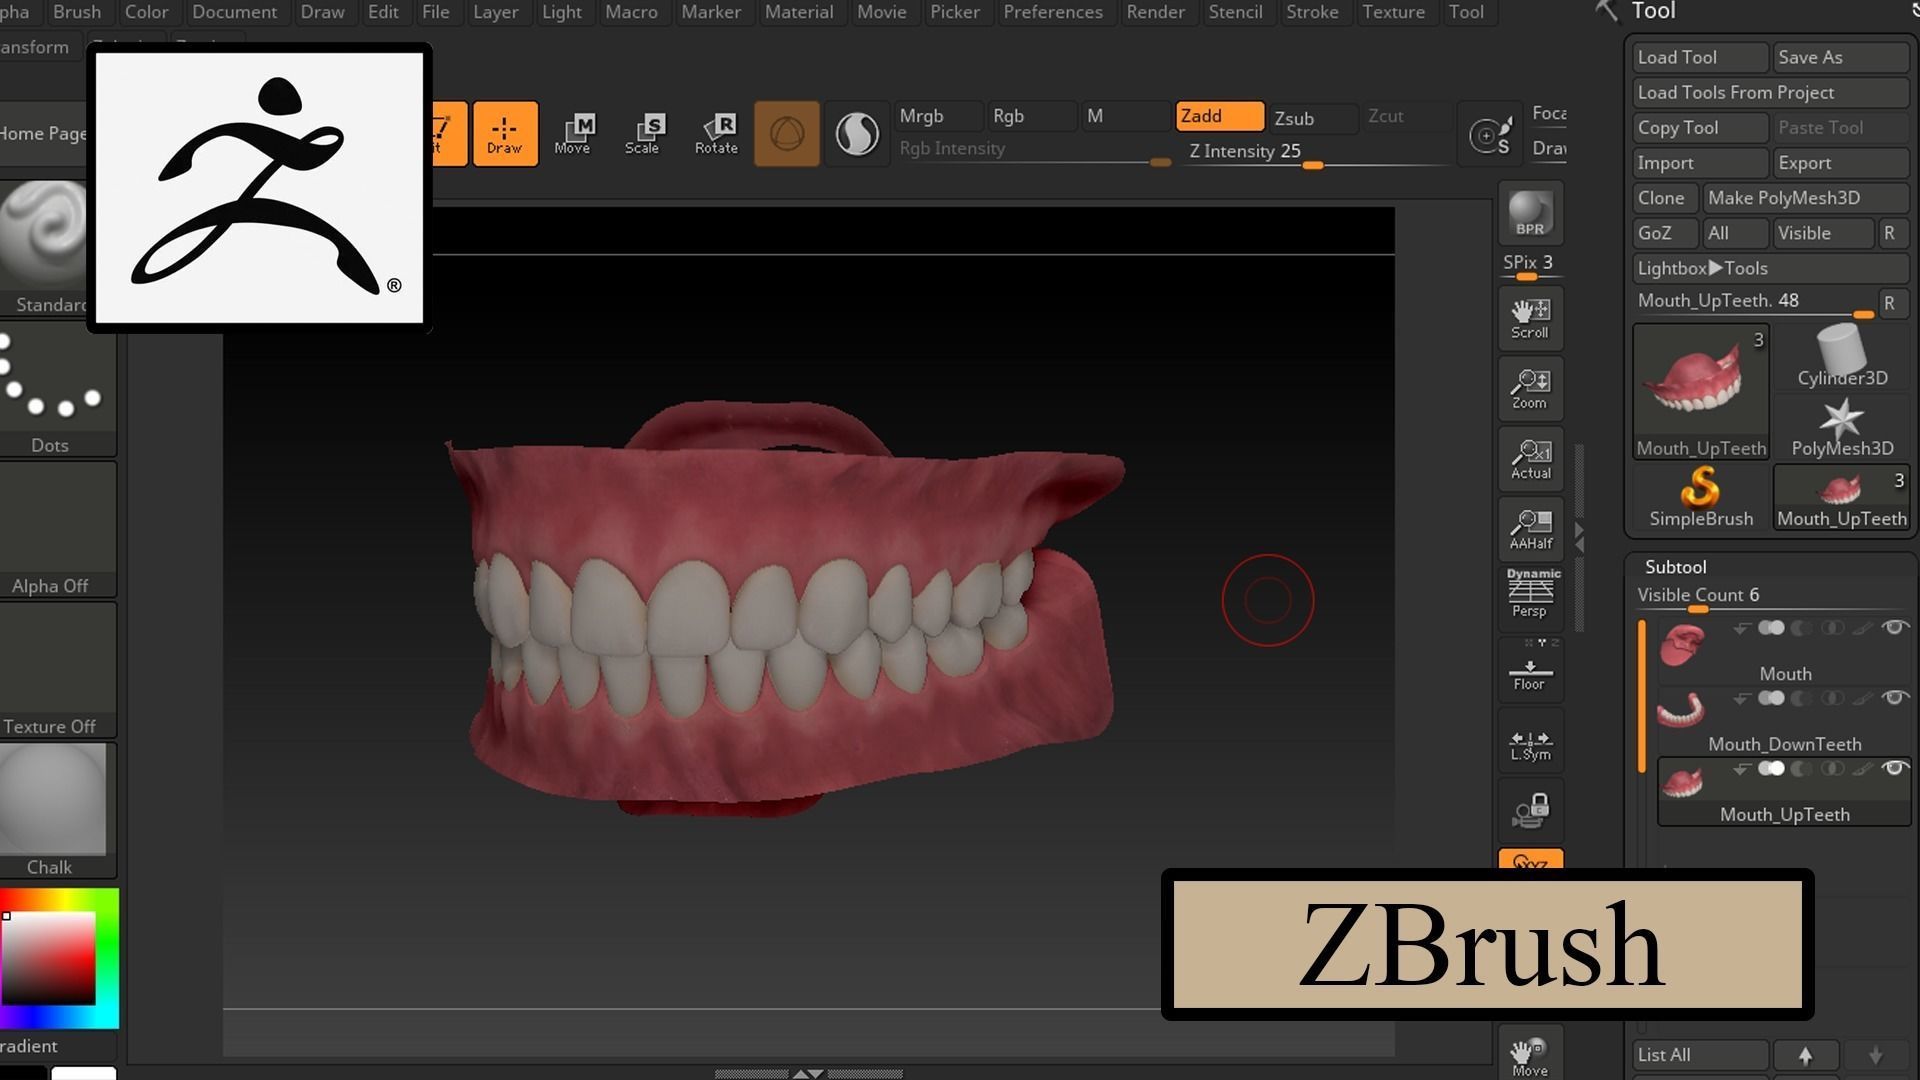
Task: Collapse the Subtool section header
Action: pyautogui.click(x=1676, y=567)
